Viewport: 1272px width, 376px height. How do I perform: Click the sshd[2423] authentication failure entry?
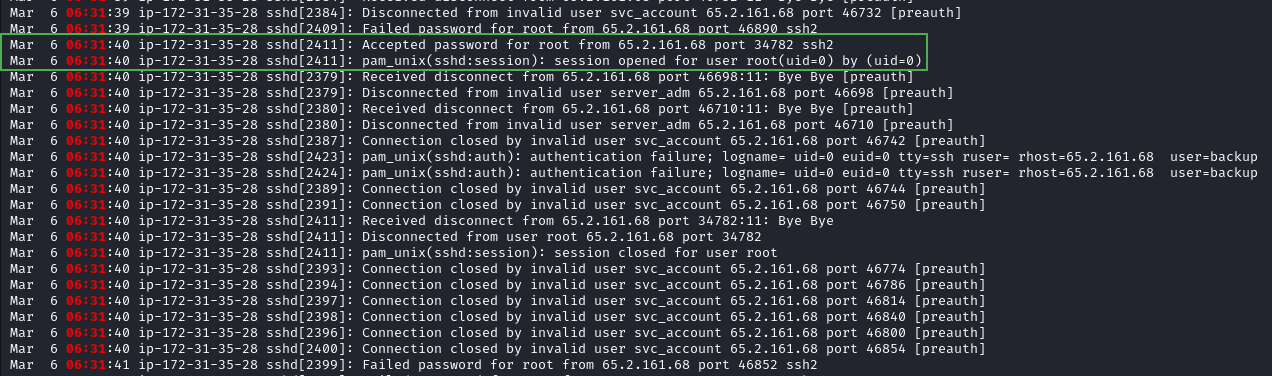point(634,157)
